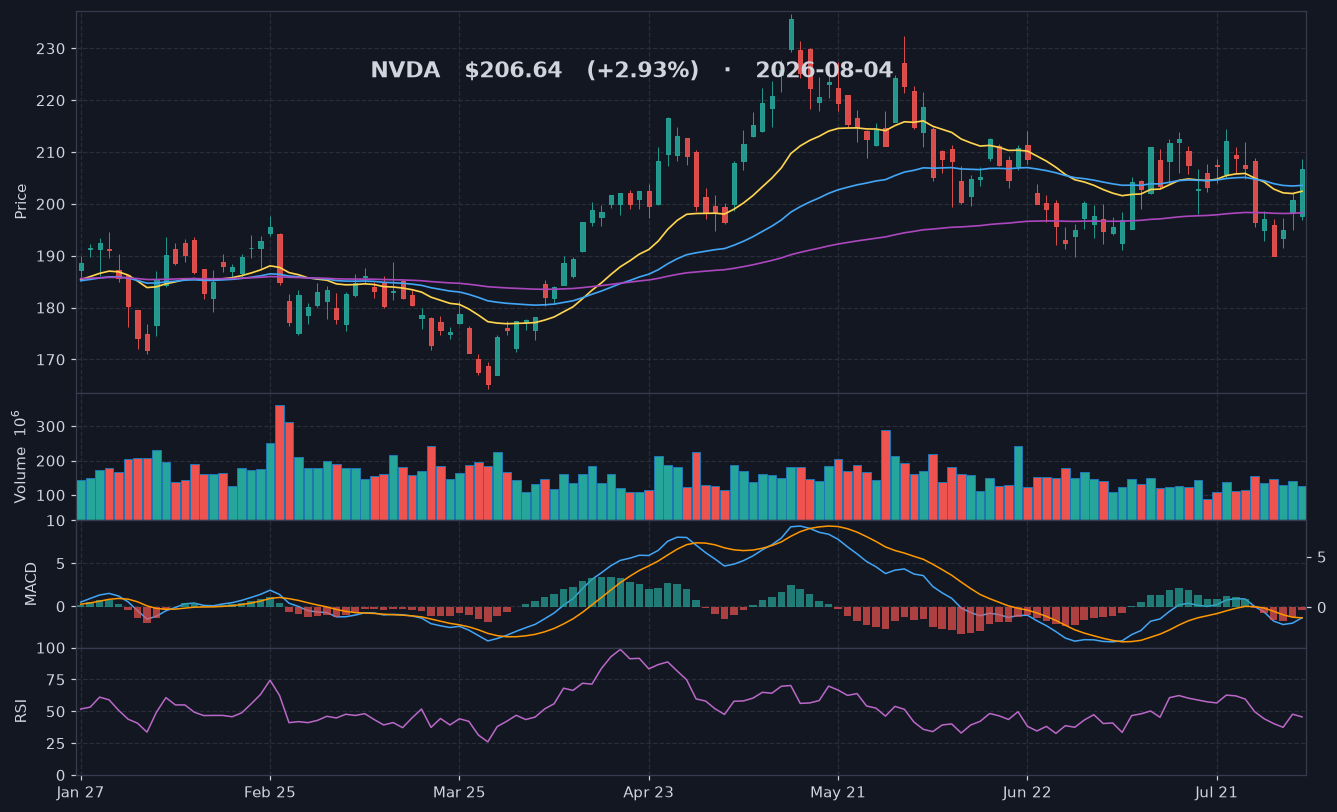The image size is (1337, 812).
Task: Click the 2026-08-04 date in the title
Action: coord(824,71)
